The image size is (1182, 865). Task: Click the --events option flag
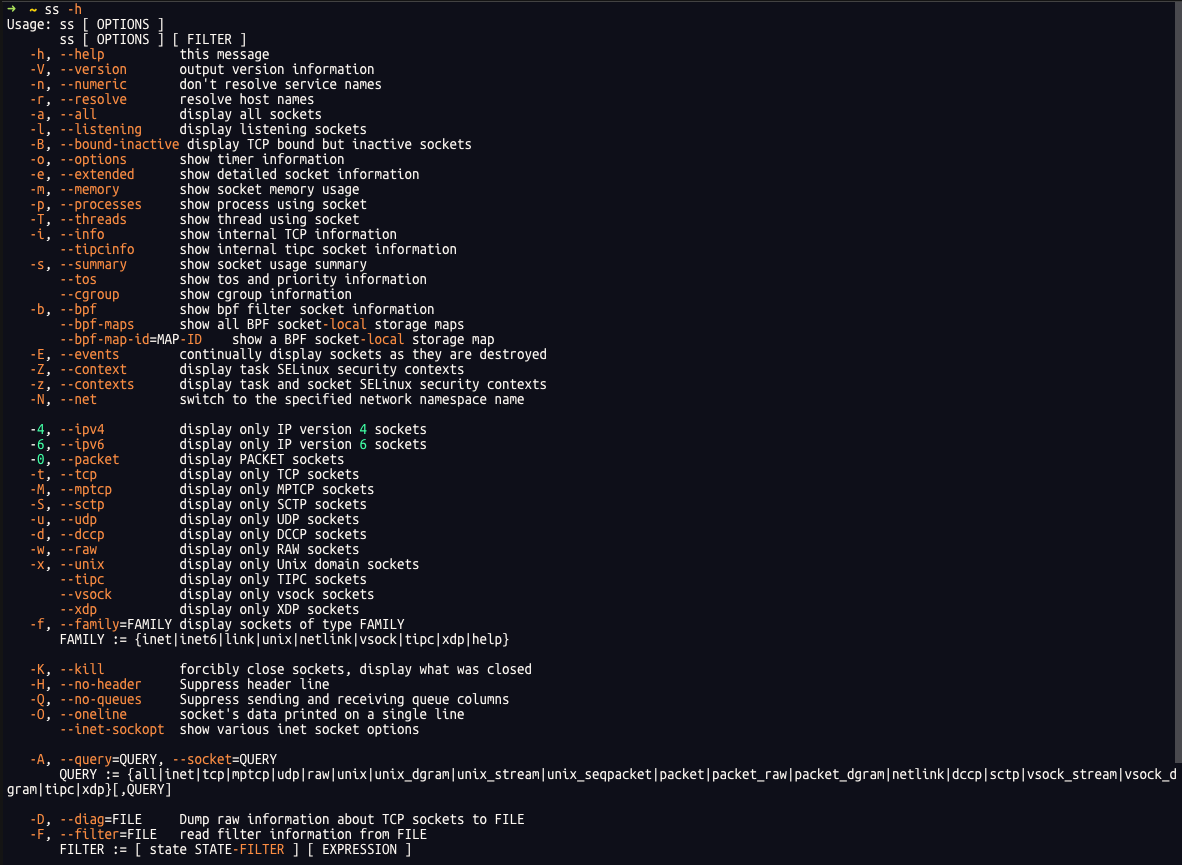[89, 354]
